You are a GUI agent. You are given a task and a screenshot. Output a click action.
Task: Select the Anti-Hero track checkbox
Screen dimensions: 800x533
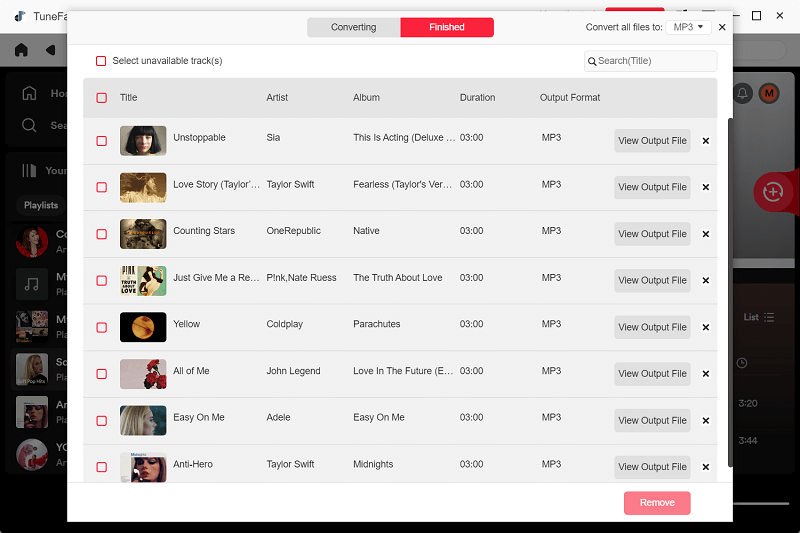[101, 467]
